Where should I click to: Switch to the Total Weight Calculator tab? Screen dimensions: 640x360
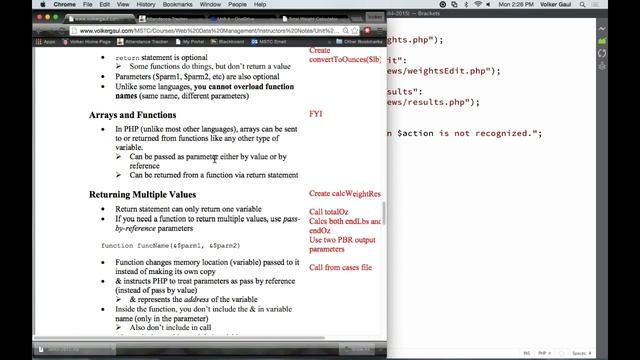[314, 19]
